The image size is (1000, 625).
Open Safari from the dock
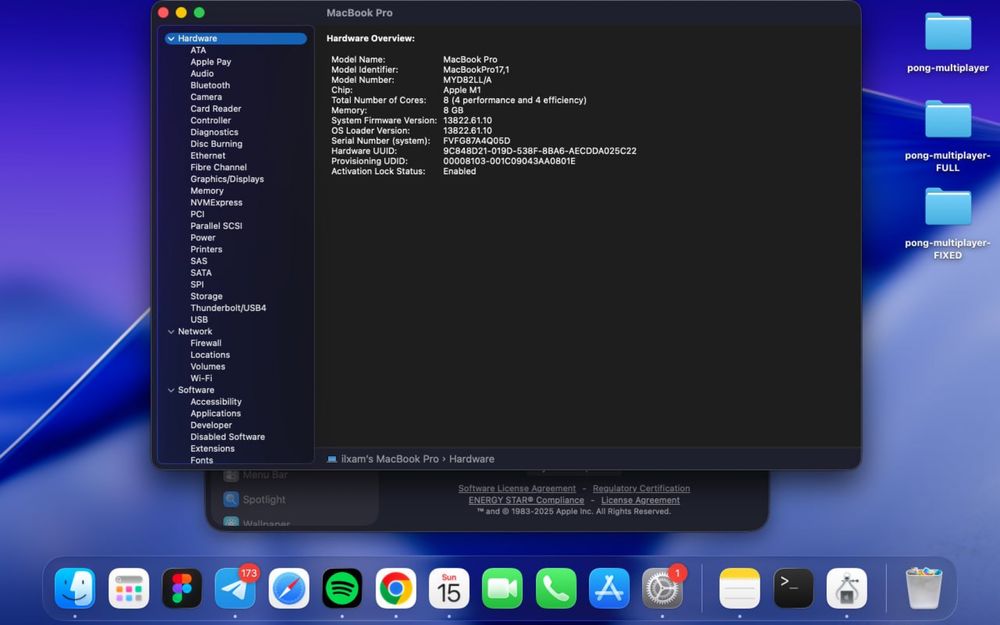point(289,588)
